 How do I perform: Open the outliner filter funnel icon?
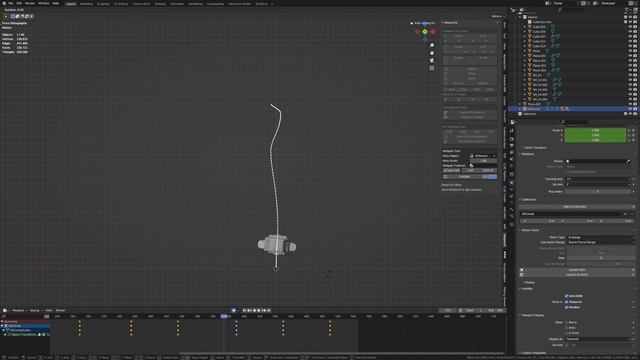[627, 10]
